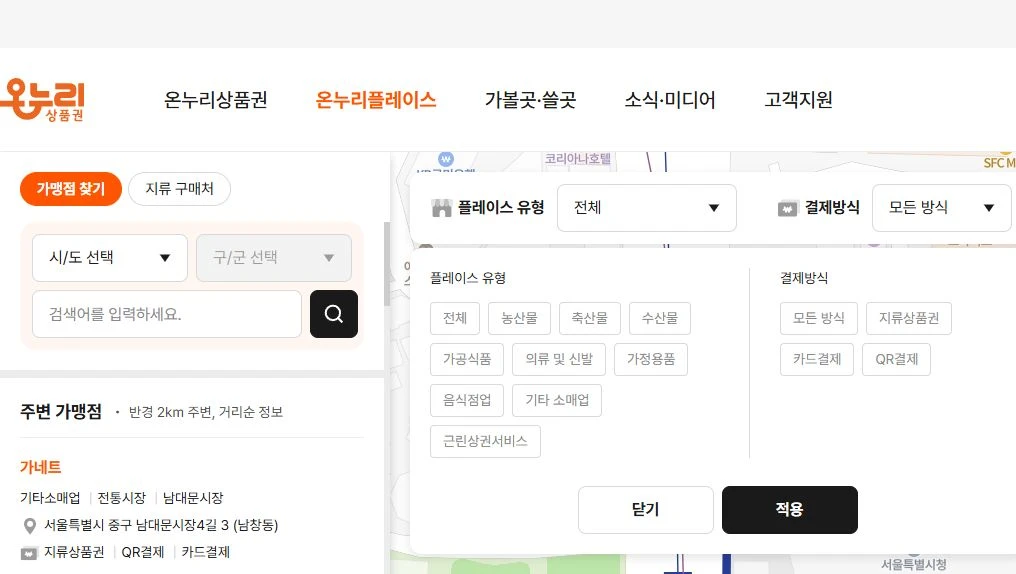
Task: Select the 전체 place type chip
Action: click(455, 318)
